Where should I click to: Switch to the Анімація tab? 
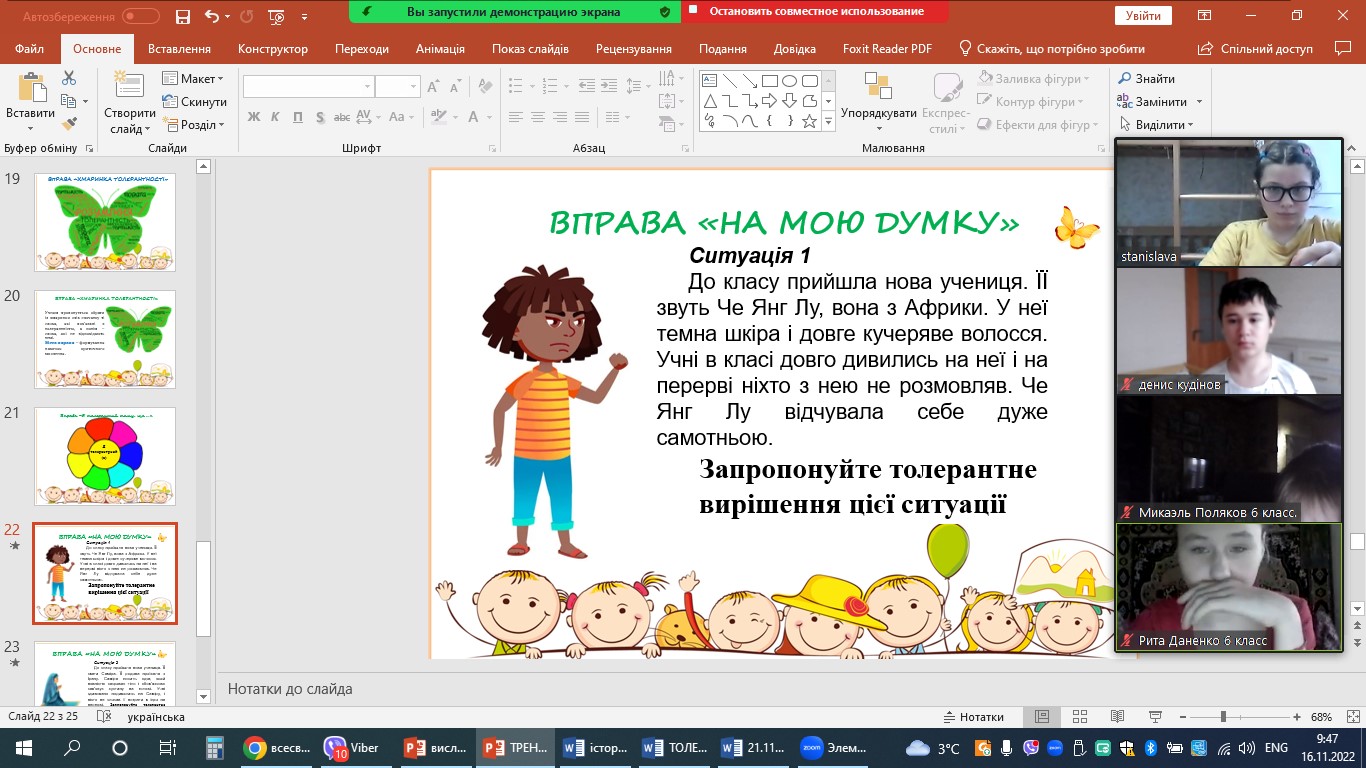click(440, 49)
